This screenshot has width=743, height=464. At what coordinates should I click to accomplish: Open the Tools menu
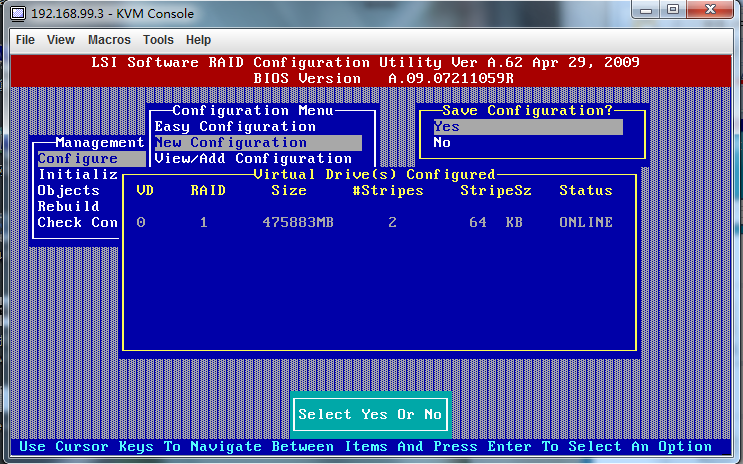[158, 40]
